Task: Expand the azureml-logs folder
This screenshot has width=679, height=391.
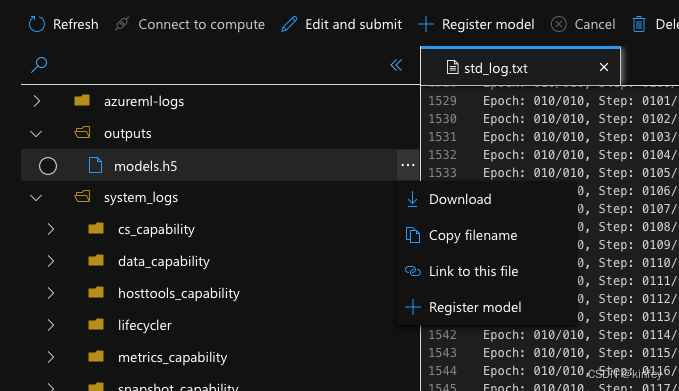Action: [x=37, y=101]
